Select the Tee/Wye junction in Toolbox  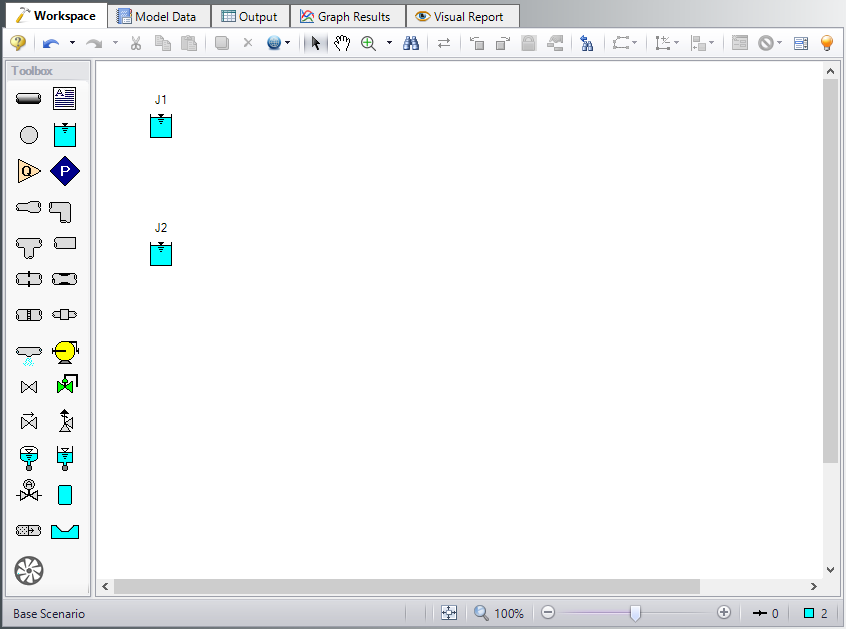tap(29, 248)
